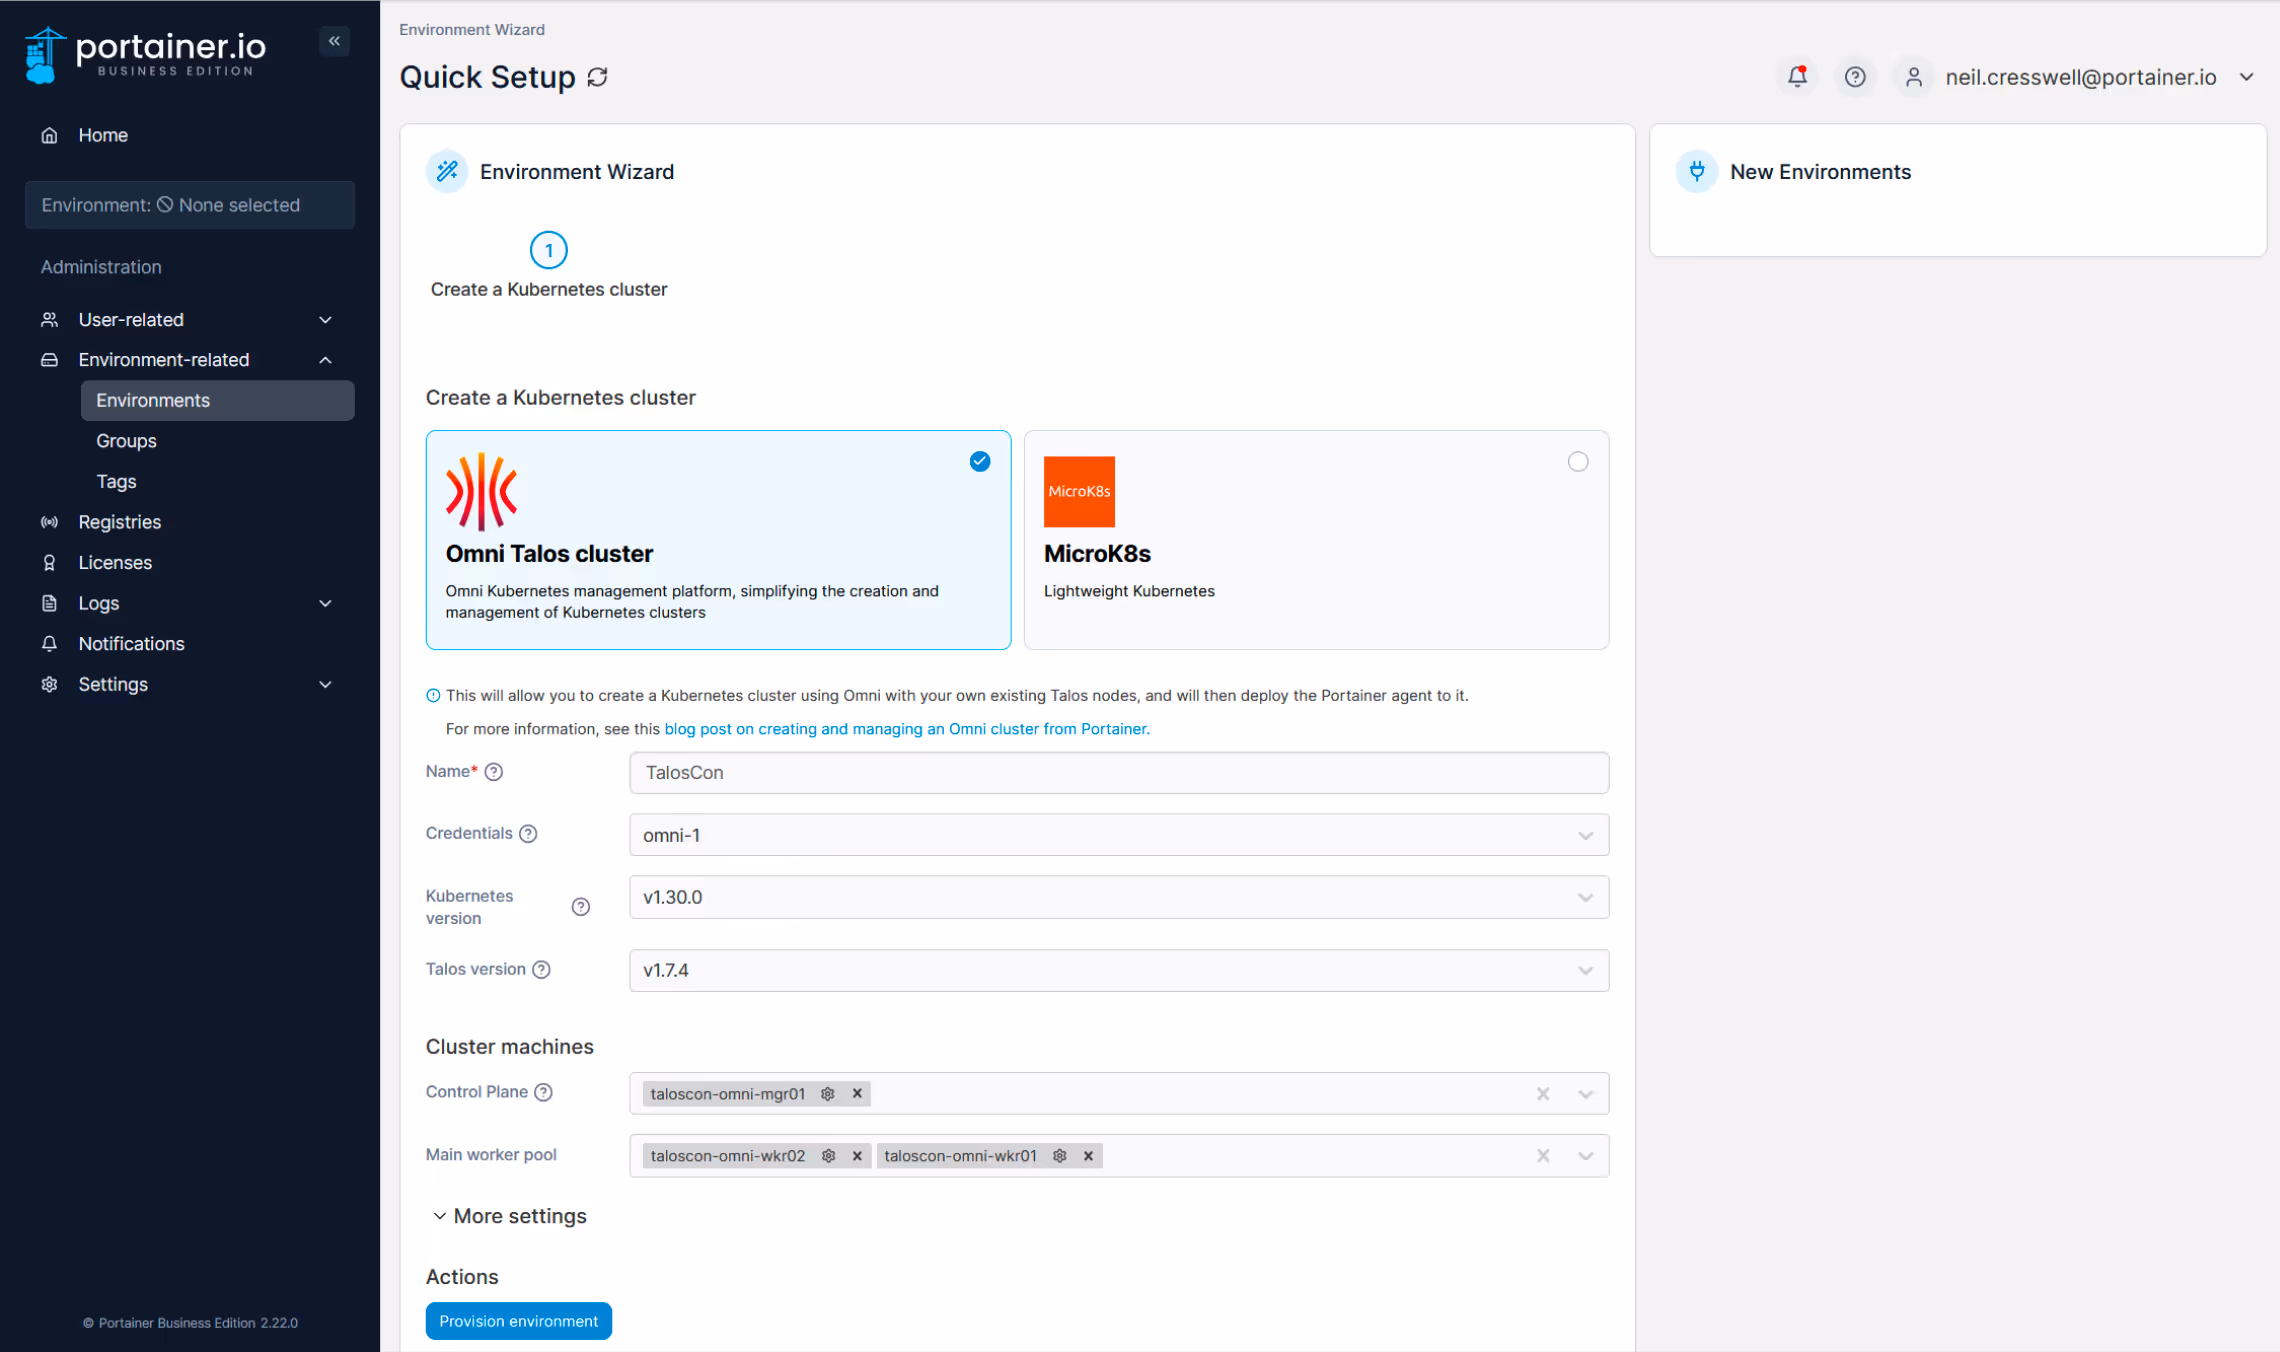
Task: Click the Provision environment button
Action: coord(518,1321)
